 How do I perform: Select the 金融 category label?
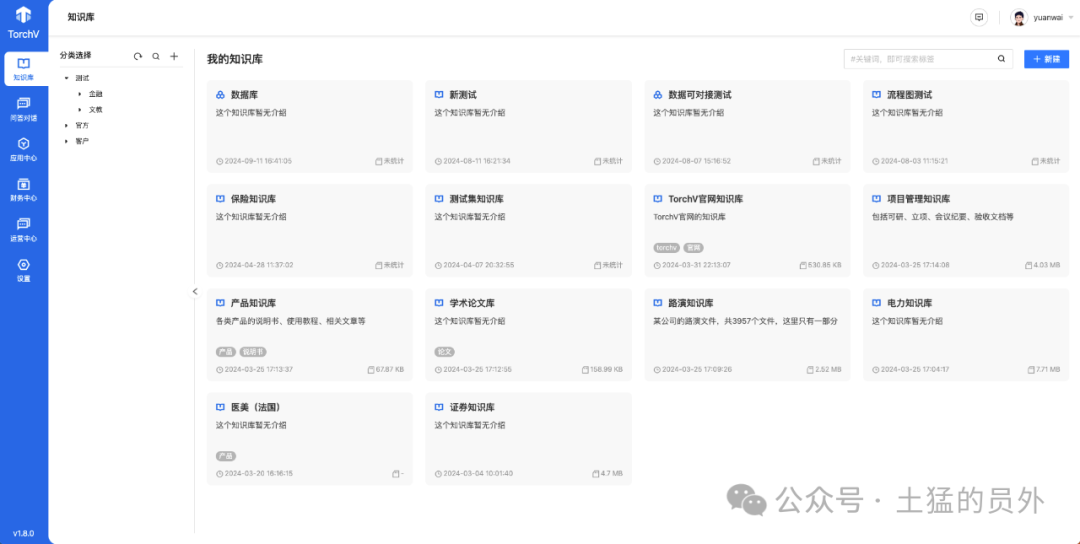point(96,94)
